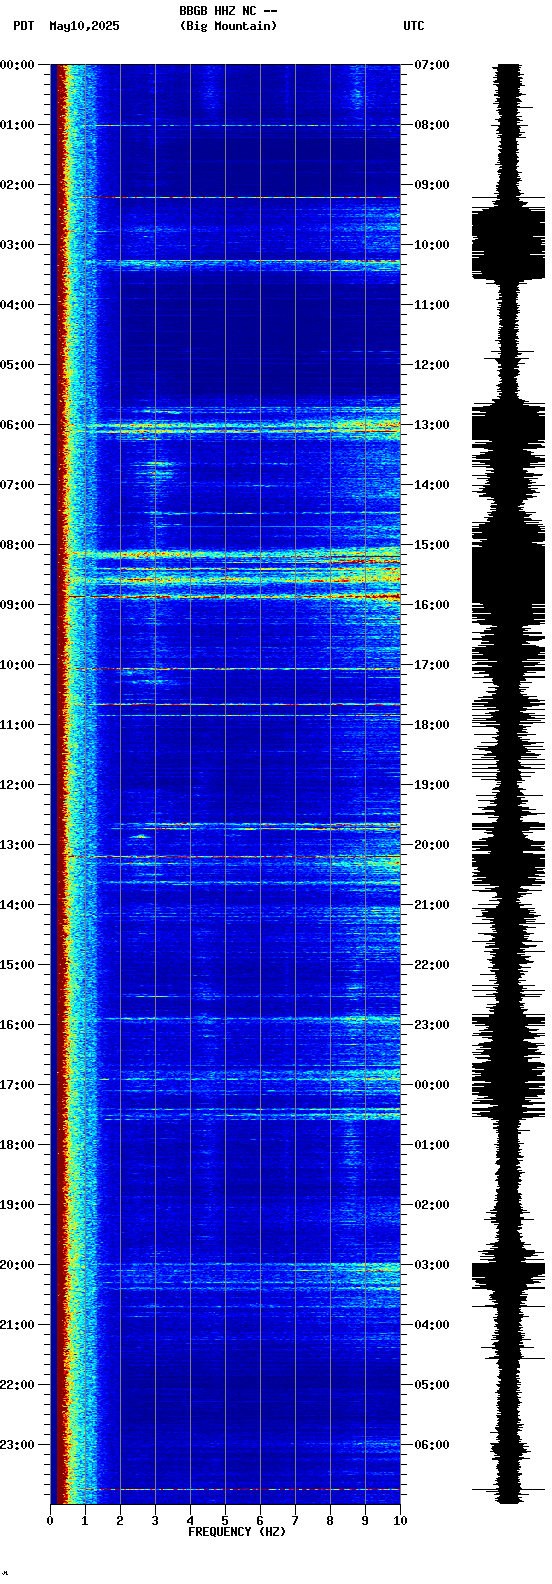Click the UTC time label '23:00'
The width and height of the screenshot is (552, 1584).
(432, 1025)
